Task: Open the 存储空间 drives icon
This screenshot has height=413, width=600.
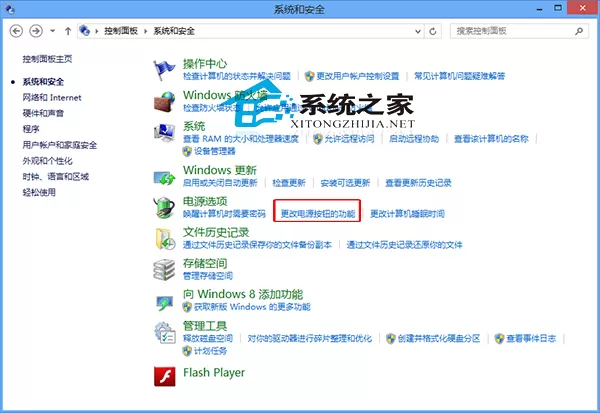Action: 165,270
